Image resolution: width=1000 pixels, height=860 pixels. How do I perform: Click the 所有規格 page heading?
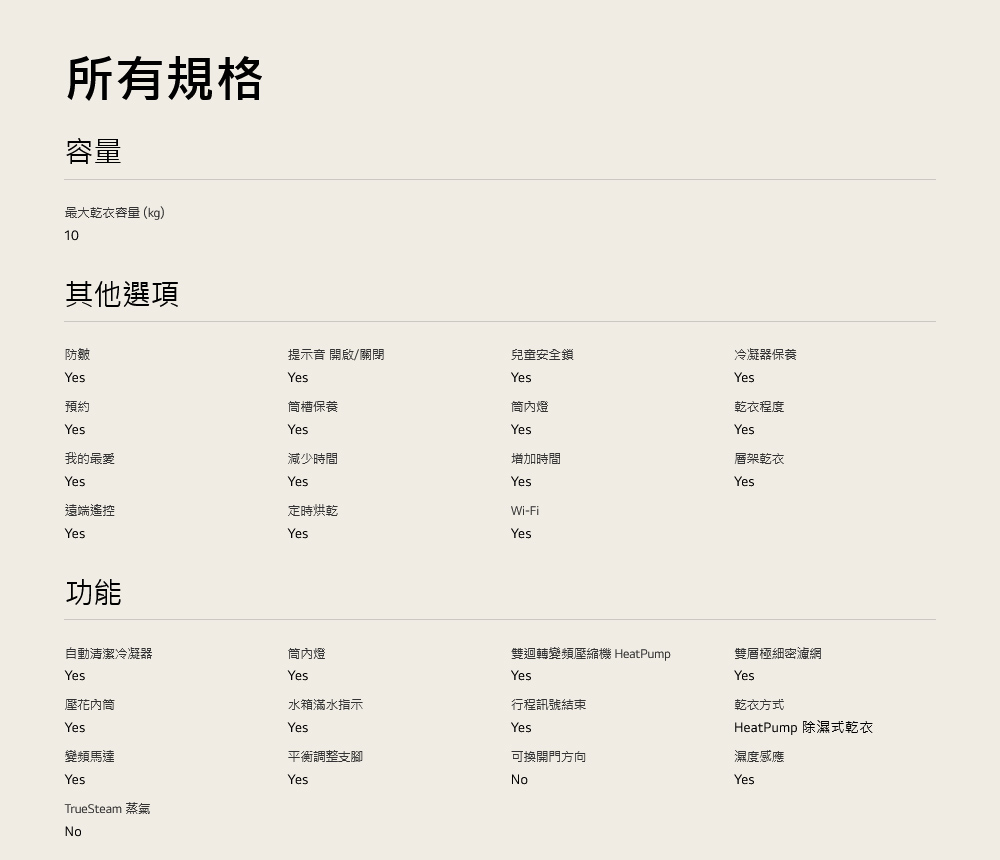(x=164, y=79)
